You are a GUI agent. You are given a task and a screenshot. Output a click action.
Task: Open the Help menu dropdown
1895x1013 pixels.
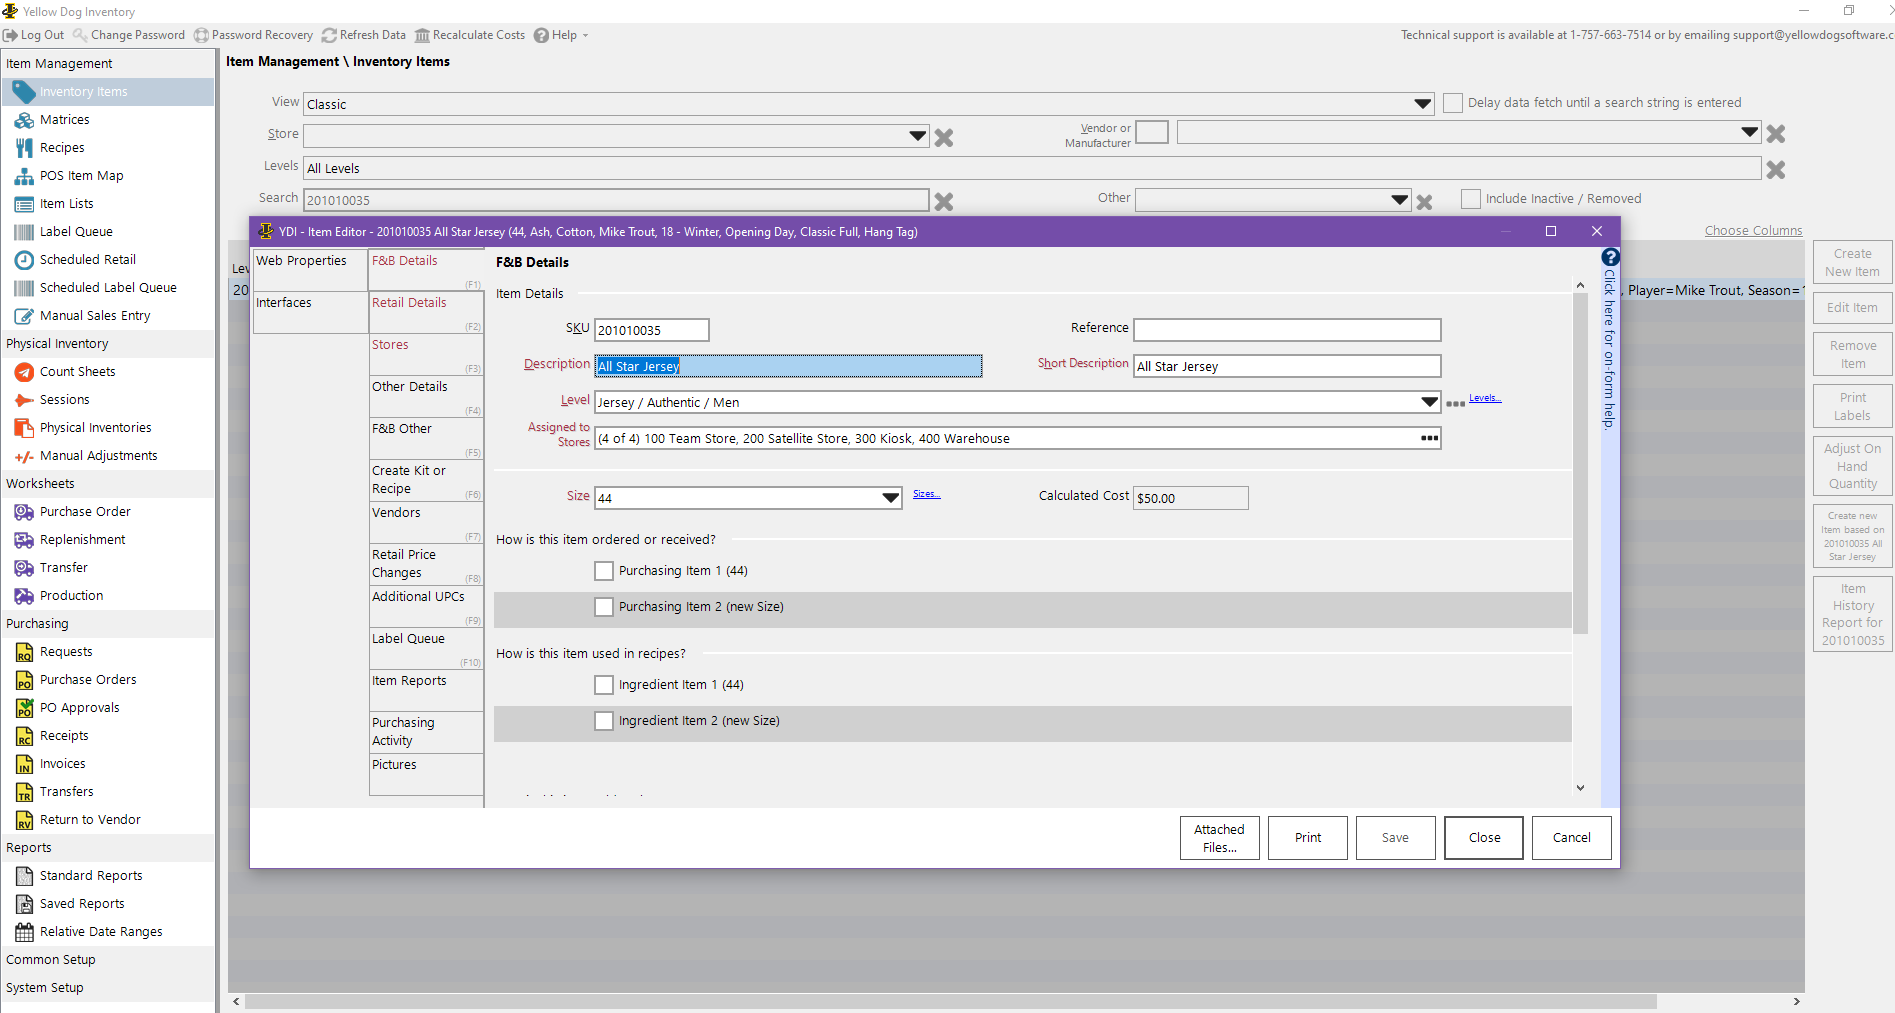point(561,35)
